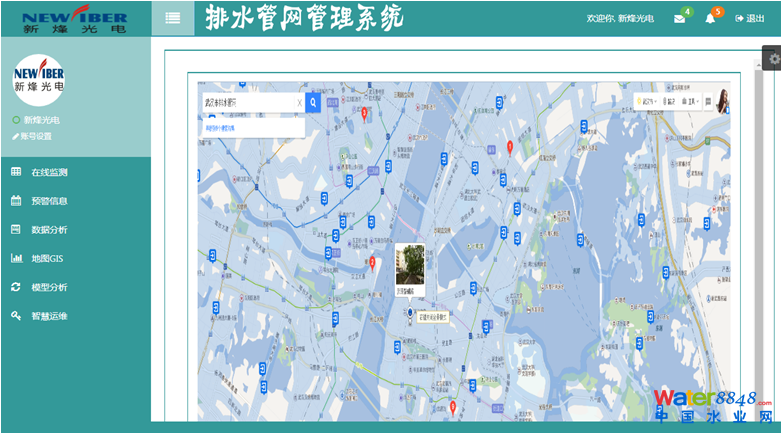The image size is (782, 434).
Task: Clear the map search box text
Action: 299,102
